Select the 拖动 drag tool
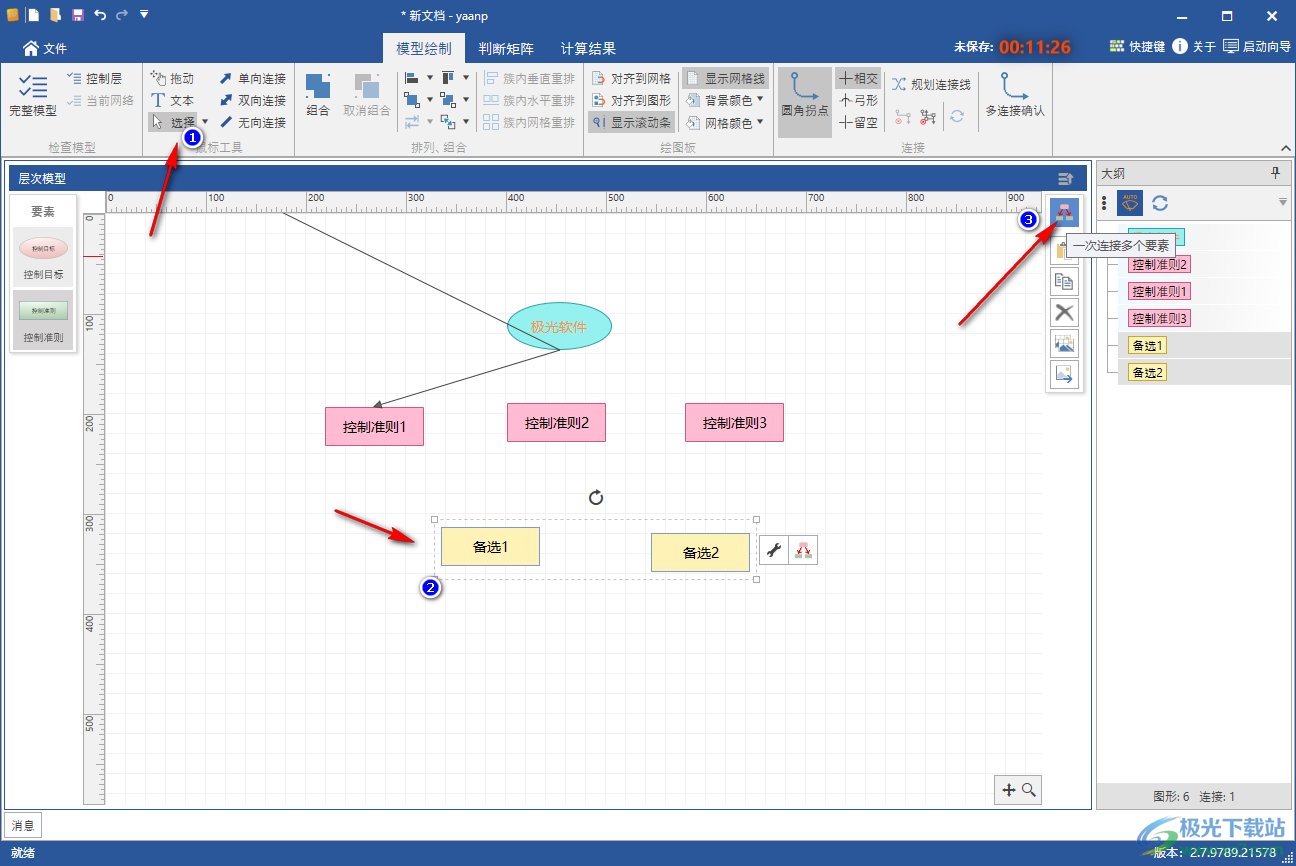The width and height of the screenshot is (1296, 866). coord(172,78)
